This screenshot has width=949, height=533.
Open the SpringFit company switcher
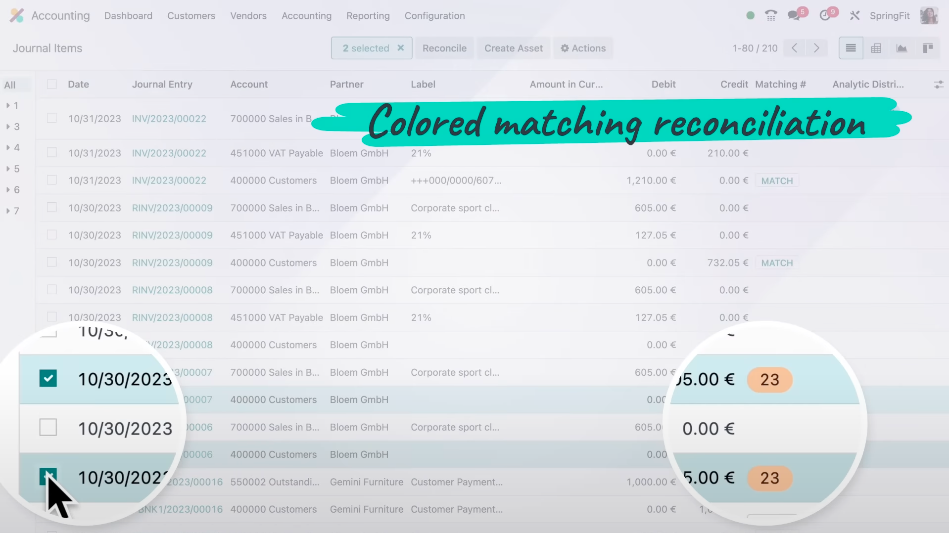[889, 16]
